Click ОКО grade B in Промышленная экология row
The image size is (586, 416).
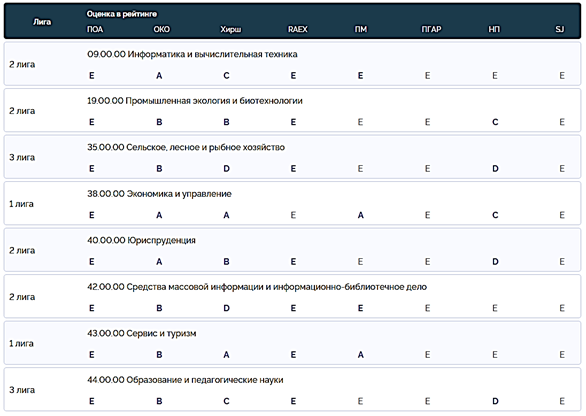(x=159, y=122)
